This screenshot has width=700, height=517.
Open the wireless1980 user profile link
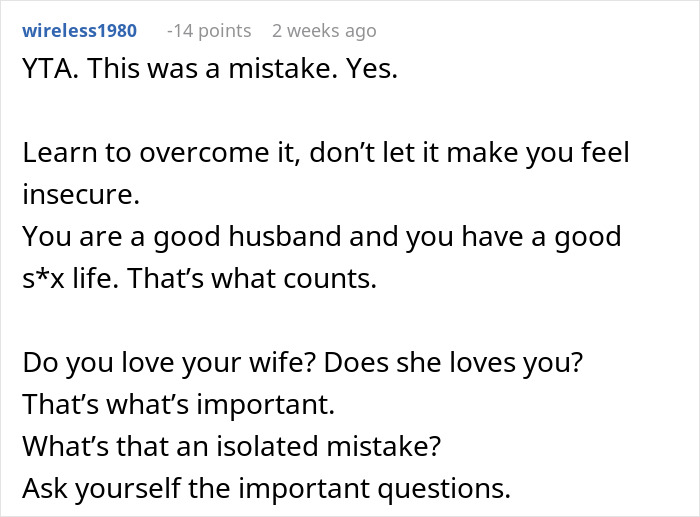point(79,30)
